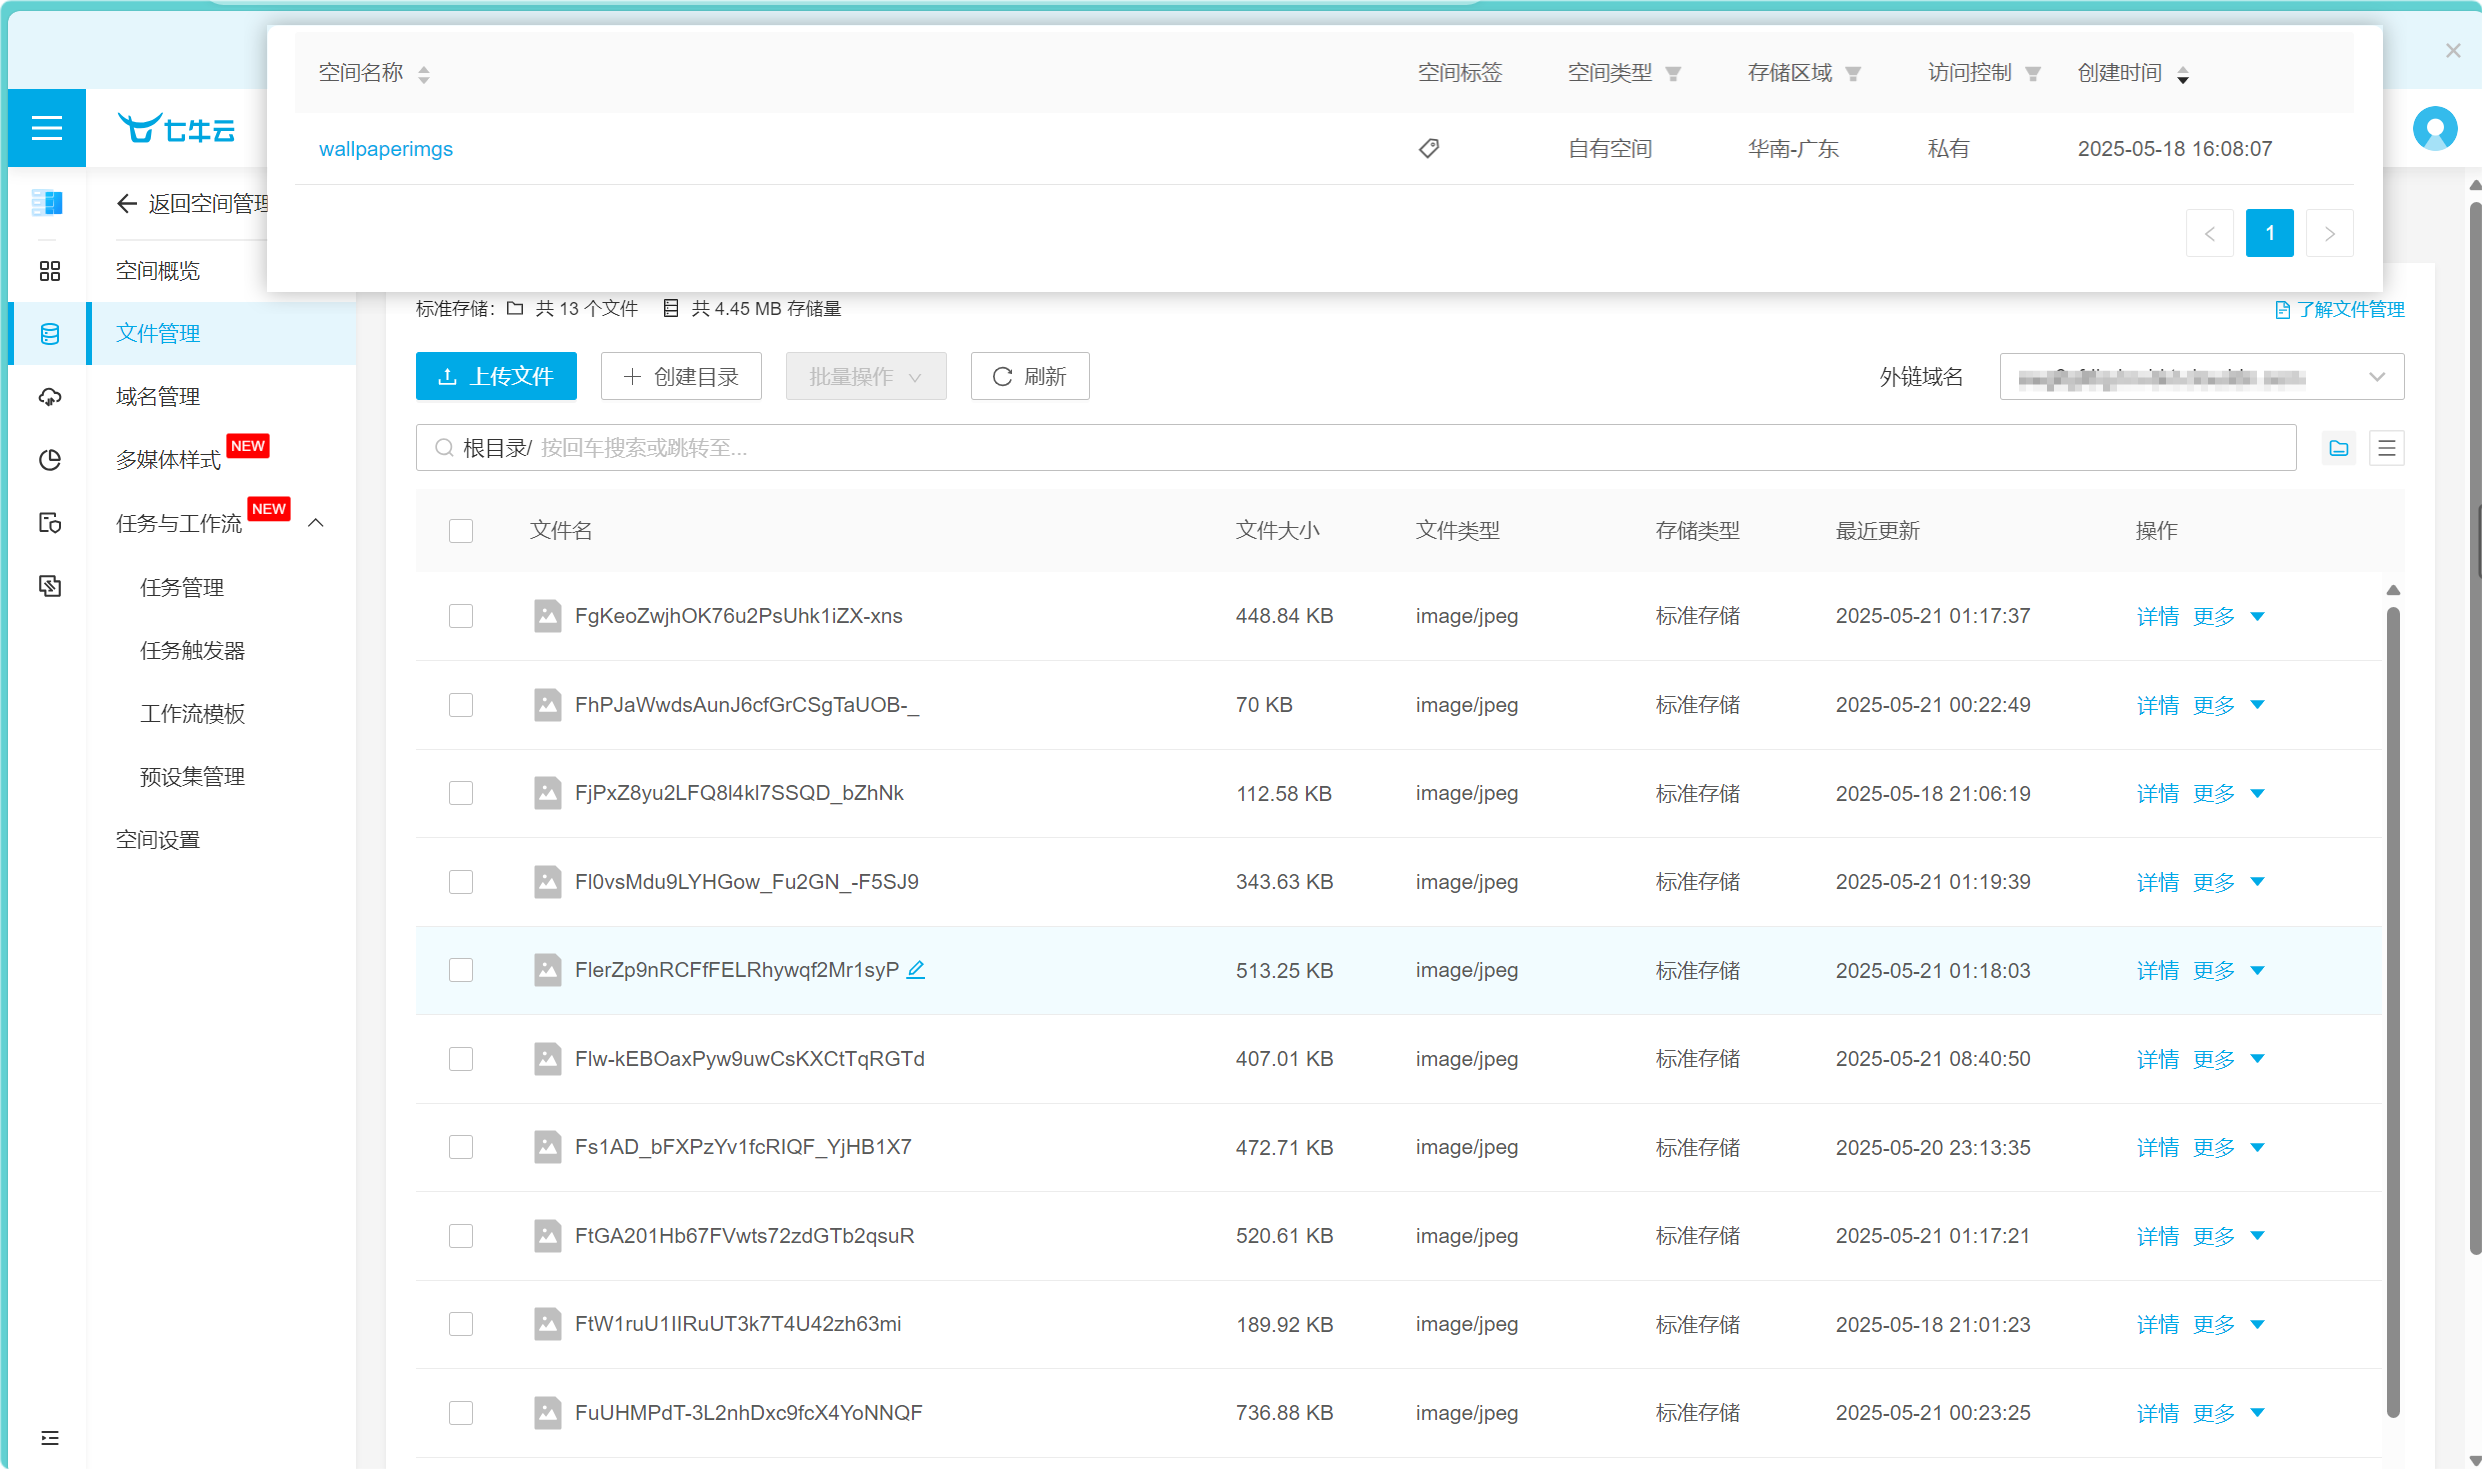This screenshot has width=2482, height=1469.
Task: Click the grid dashboard icon in left rail
Action: (49, 271)
